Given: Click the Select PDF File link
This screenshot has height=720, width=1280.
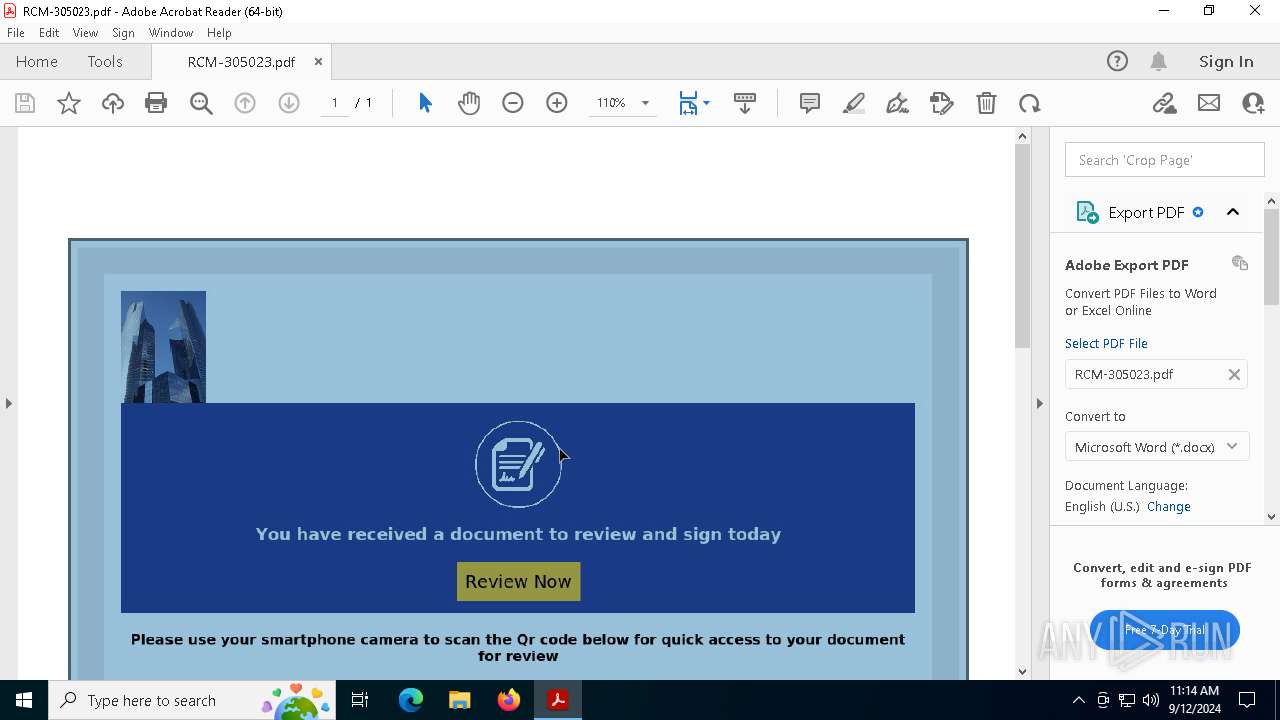Looking at the screenshot, I should 1106,343.
